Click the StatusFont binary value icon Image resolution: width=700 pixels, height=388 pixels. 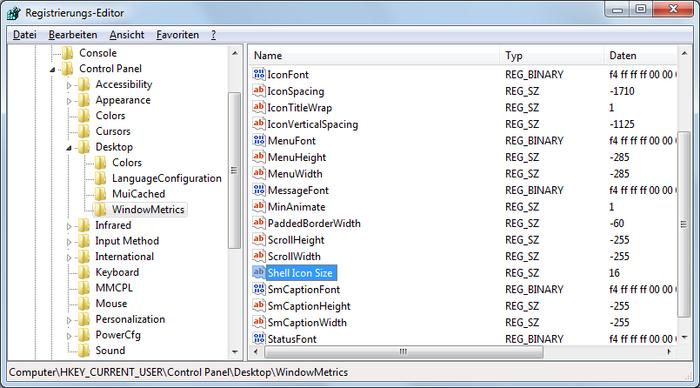[x=259, y=338]
